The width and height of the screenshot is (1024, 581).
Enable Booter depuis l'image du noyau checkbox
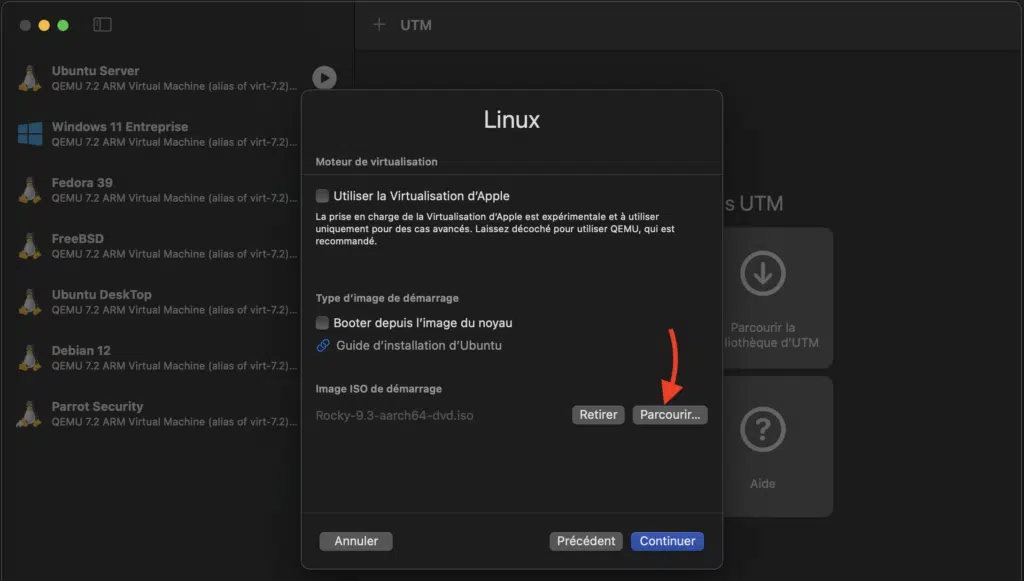322,322
